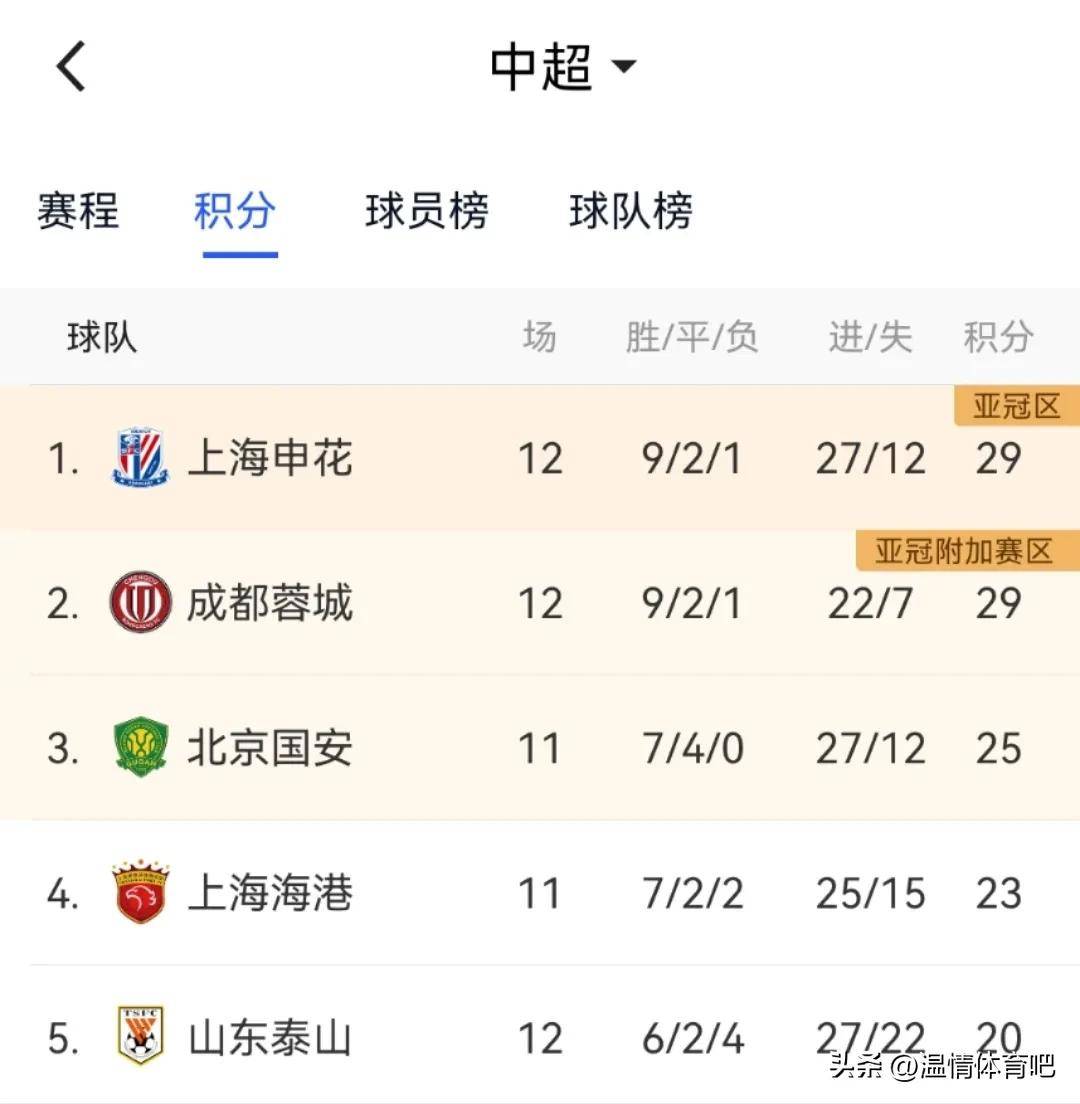Click the 胜/平/负 column header
Viewport: 1080px width, 1104px height.
tap(691, 337)
